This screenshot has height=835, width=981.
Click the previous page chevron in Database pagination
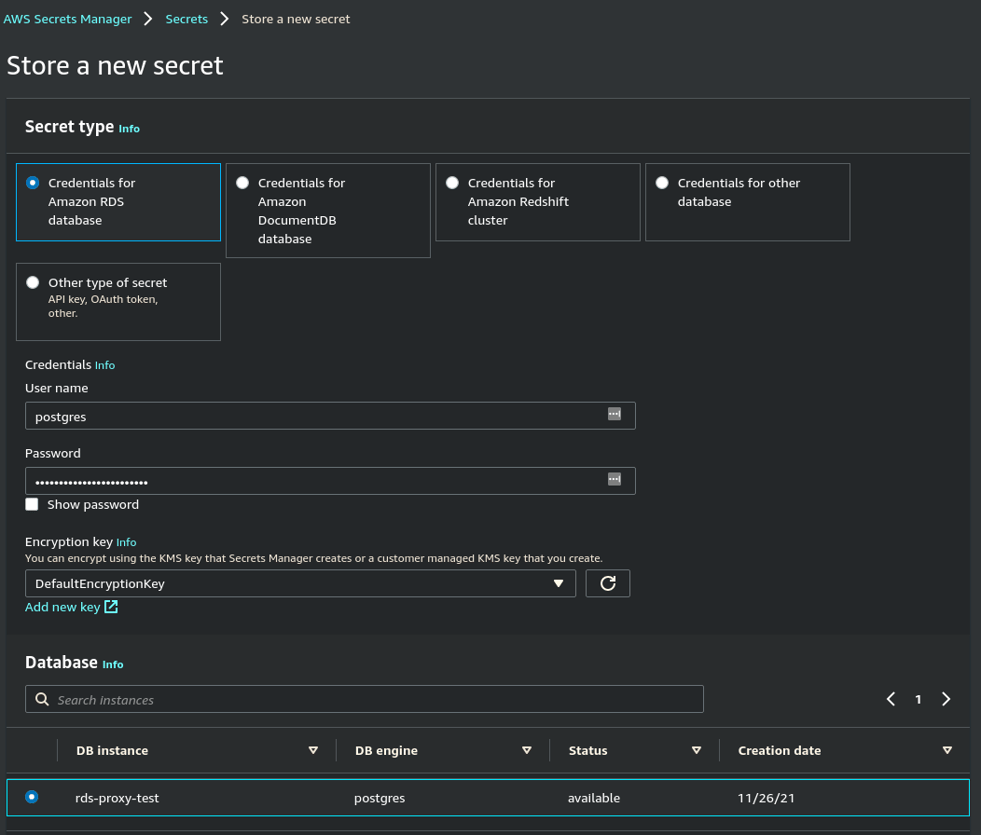point(890,699)
